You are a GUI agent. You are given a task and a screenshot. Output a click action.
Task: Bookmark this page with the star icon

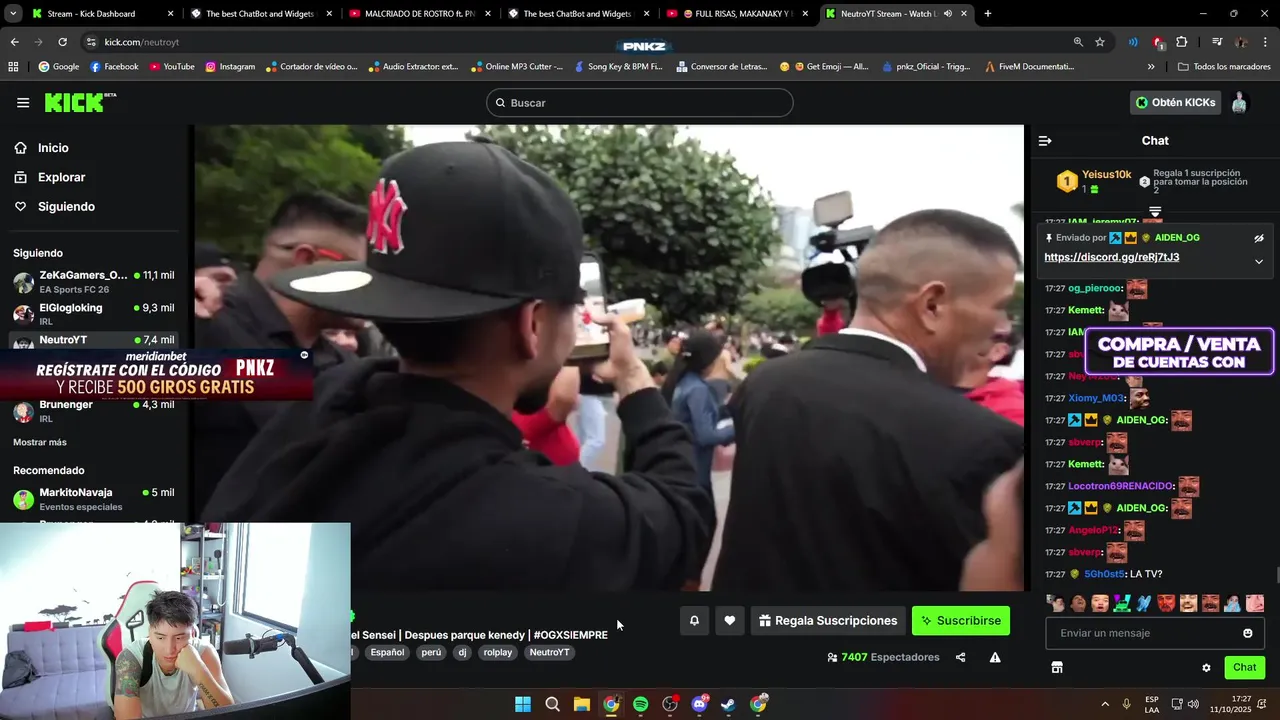pos(1100,42)
